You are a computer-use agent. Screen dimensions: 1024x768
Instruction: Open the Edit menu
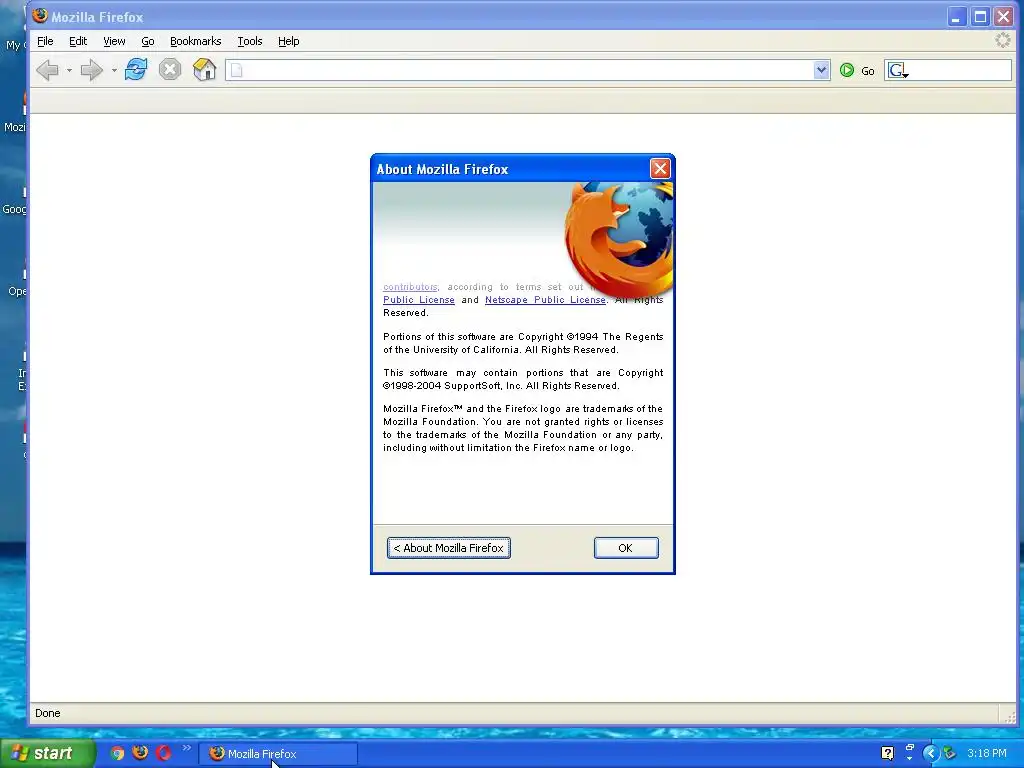coord(78,41)
